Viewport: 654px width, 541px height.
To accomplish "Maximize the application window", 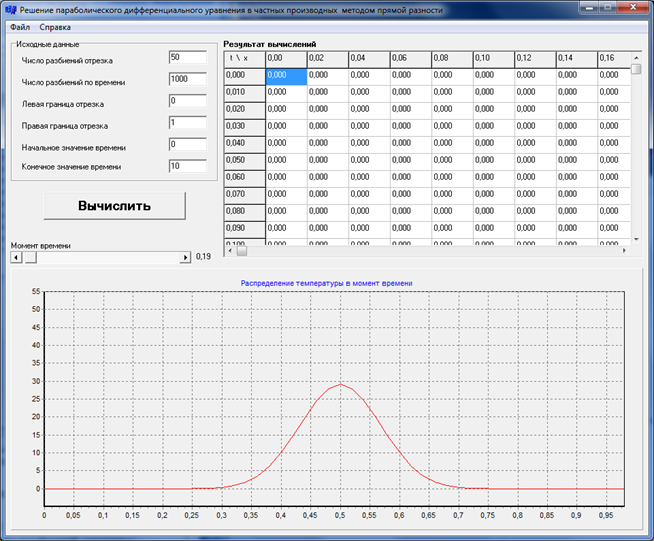I will coord(608,7).
